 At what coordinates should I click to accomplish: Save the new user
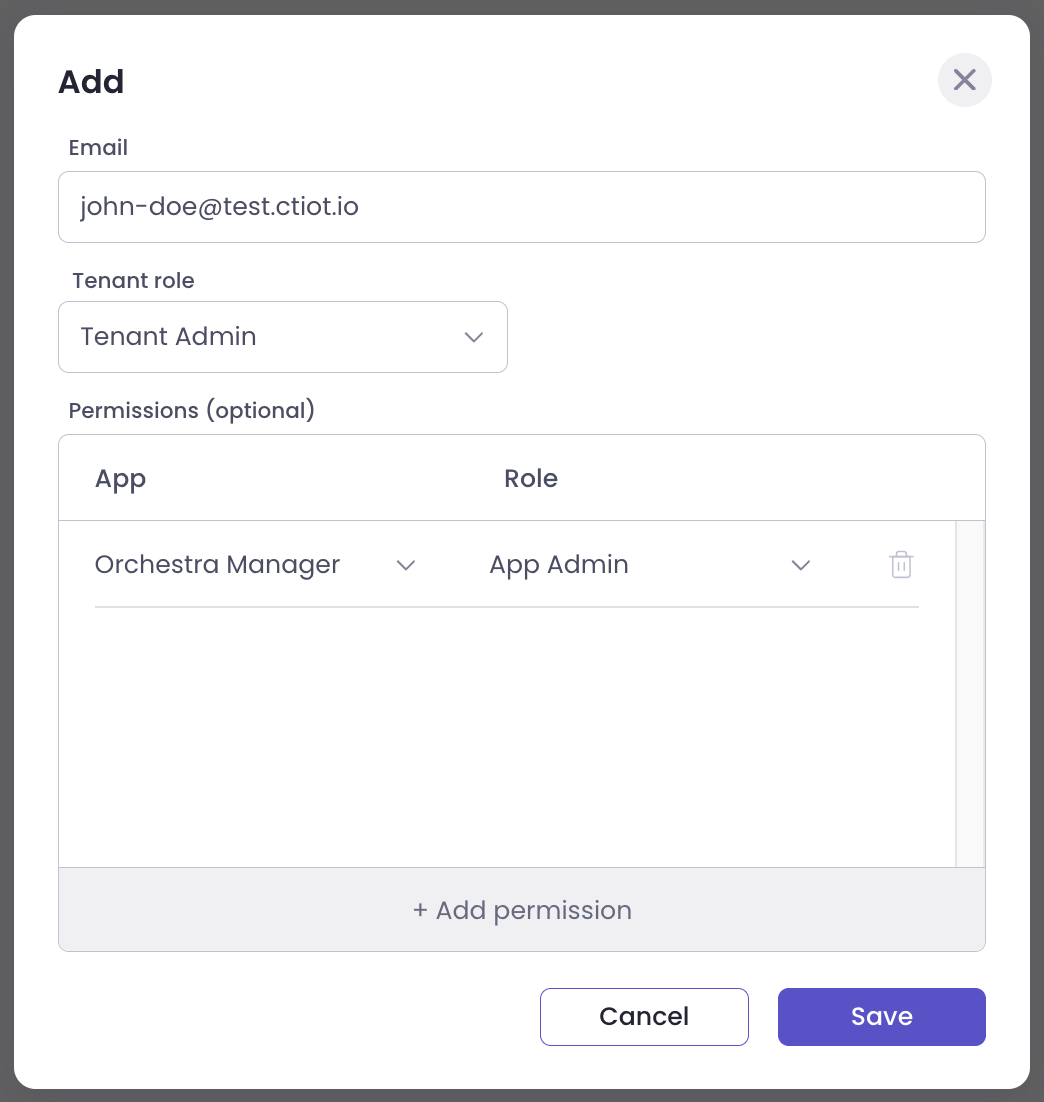tap(881, 1017)
